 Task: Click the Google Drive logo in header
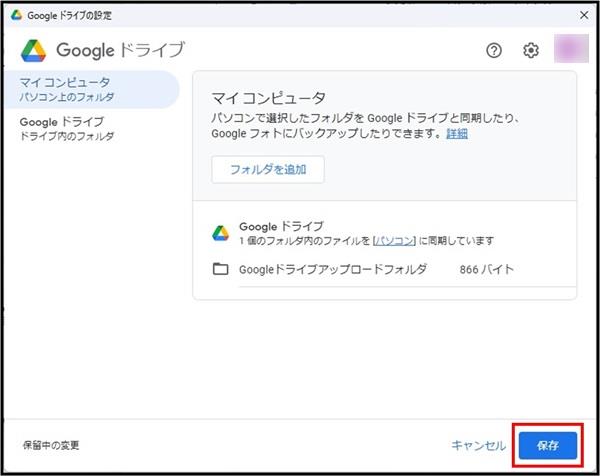click(34, 50)
